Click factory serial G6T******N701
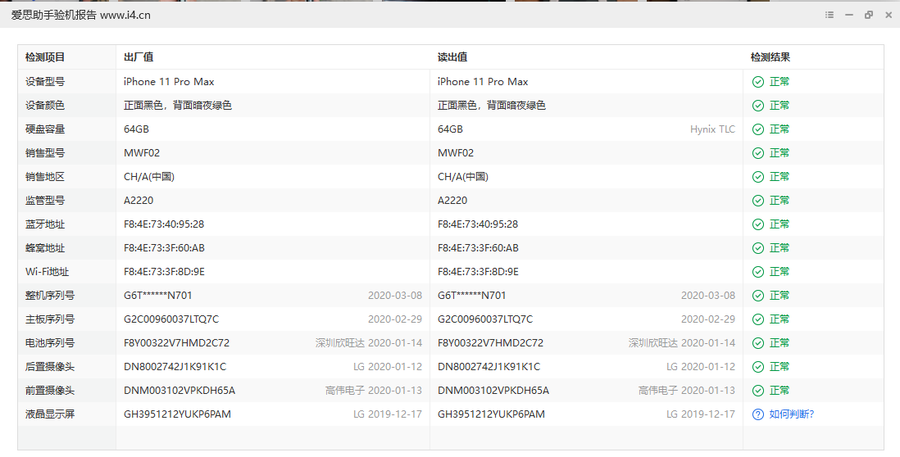 [x=158, y=295]
